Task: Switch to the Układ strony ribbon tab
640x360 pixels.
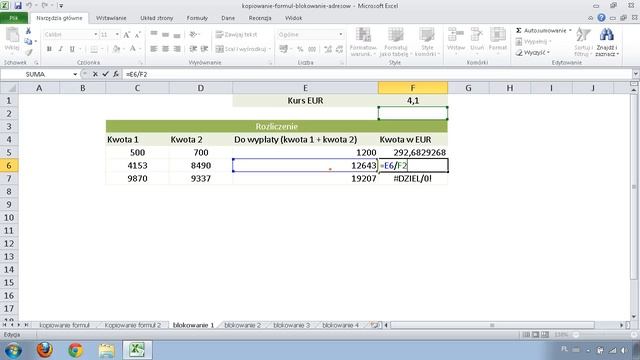Action: 157,18
